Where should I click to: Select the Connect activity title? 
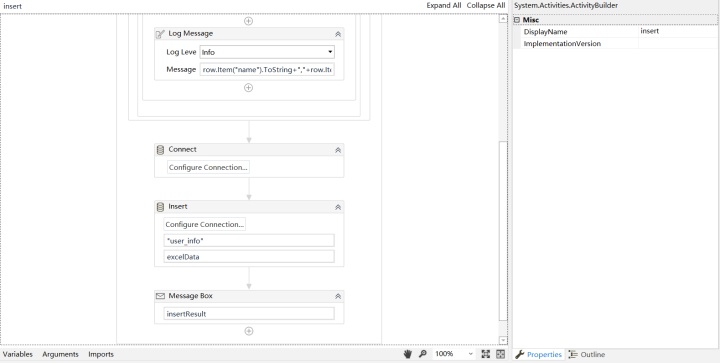[x=182, y=150]
